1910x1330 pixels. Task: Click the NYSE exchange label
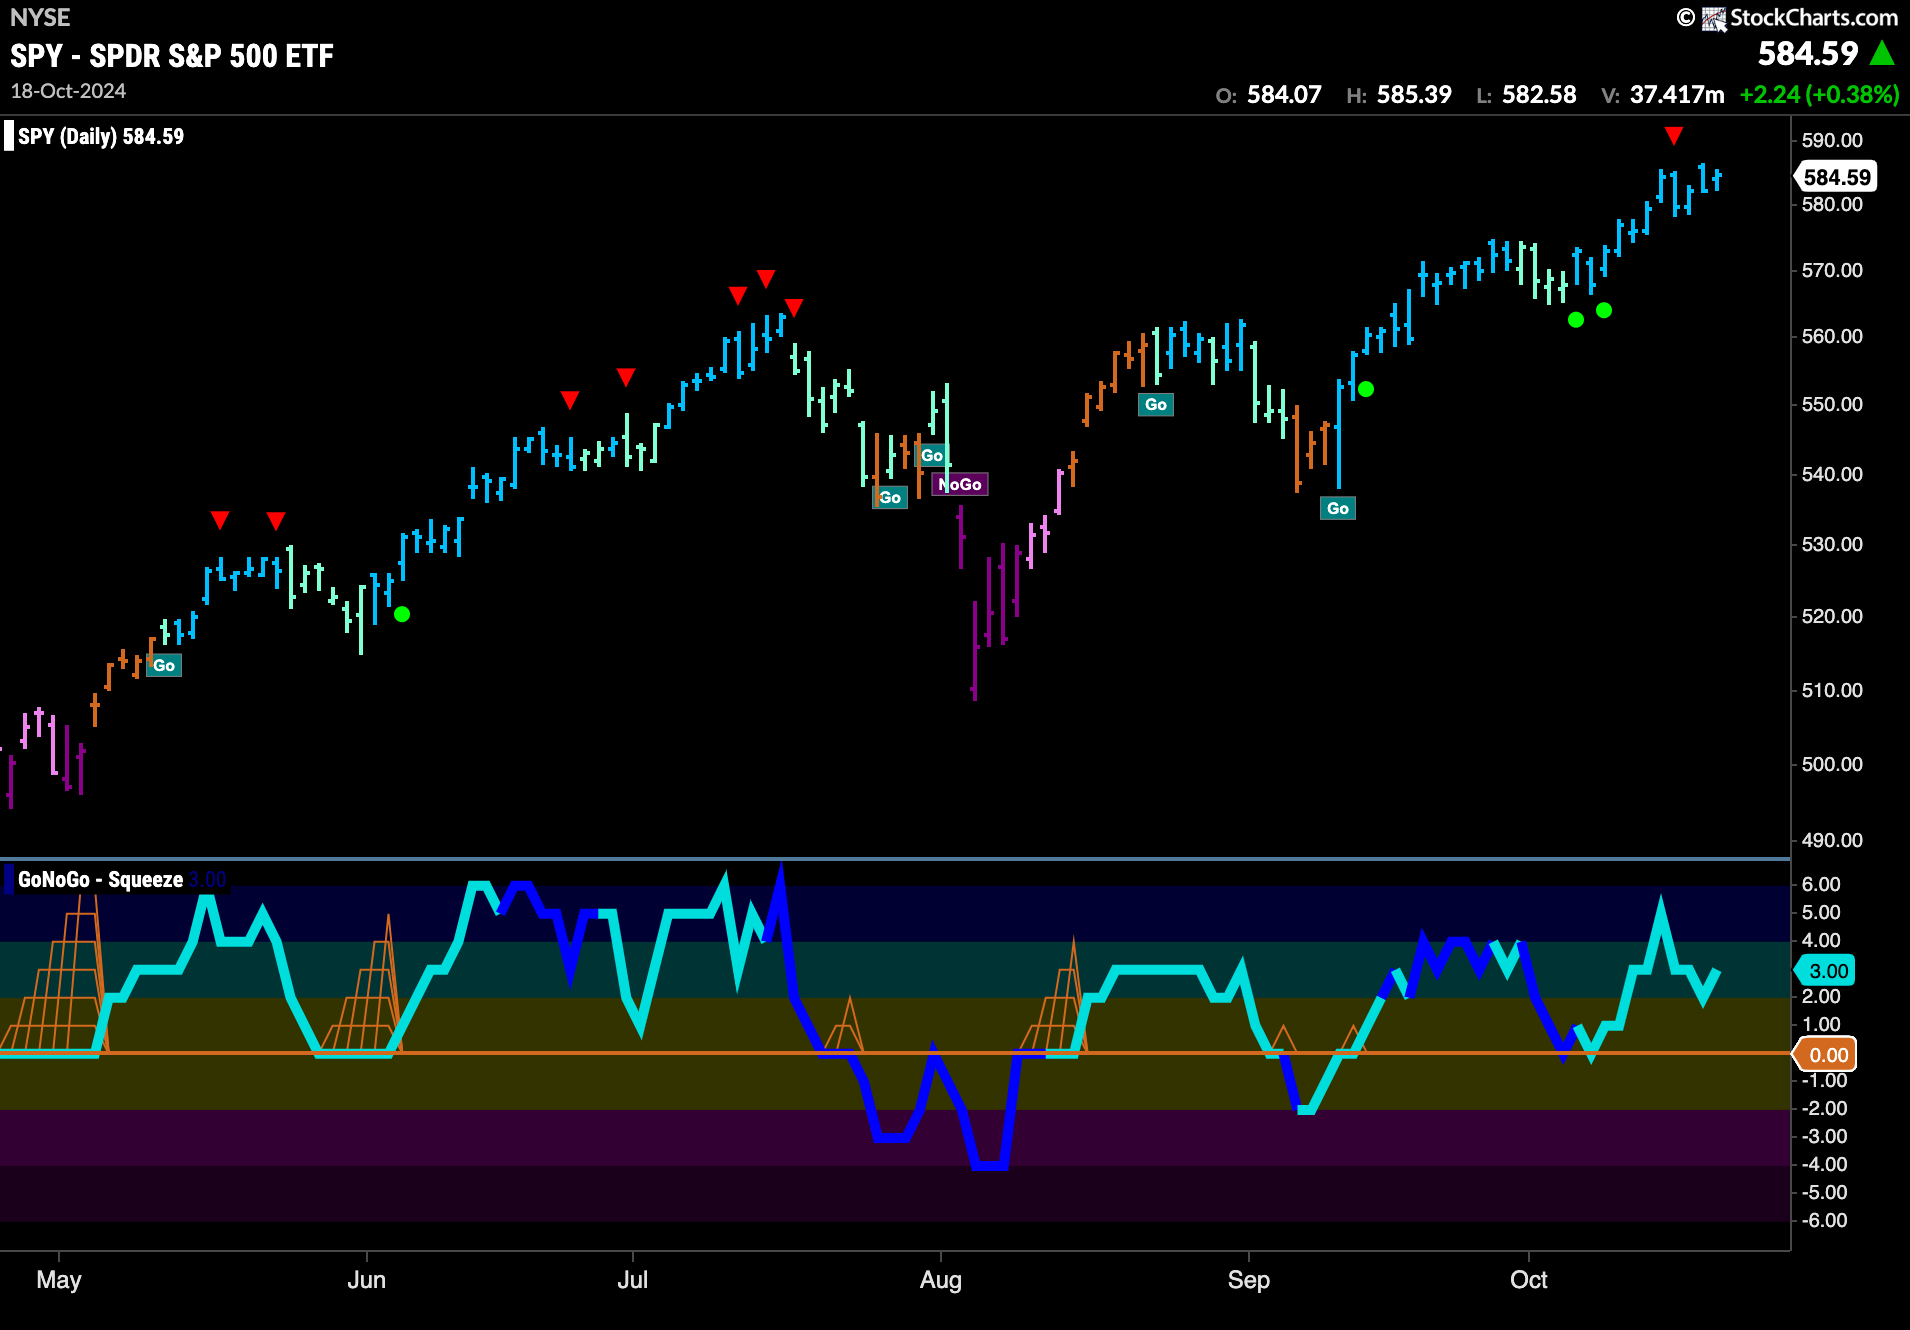(40, 17)
